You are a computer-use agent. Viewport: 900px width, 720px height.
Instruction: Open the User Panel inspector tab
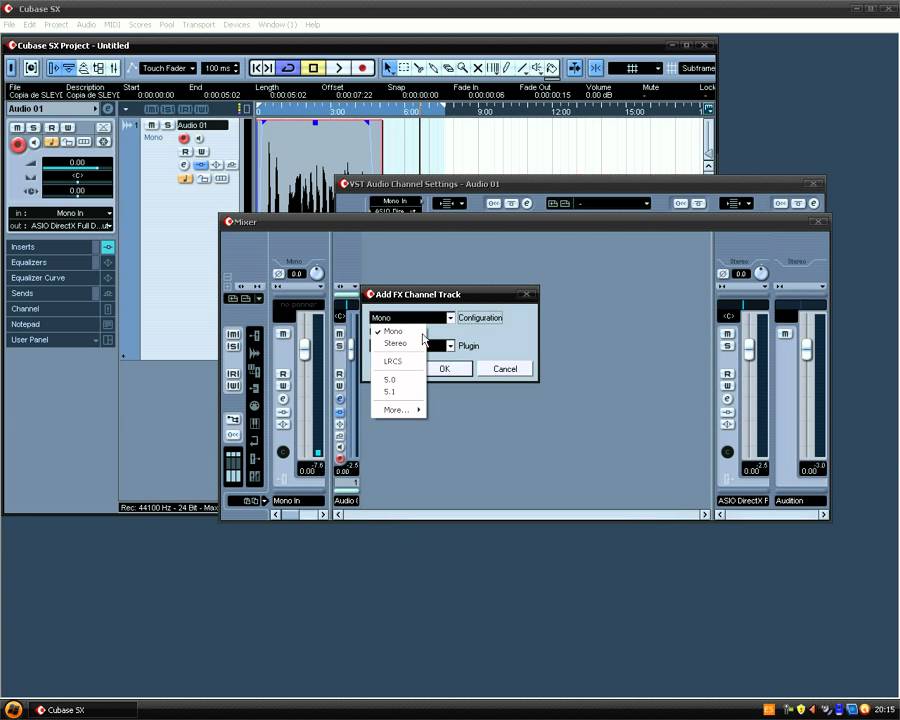[x=51, y=340]
